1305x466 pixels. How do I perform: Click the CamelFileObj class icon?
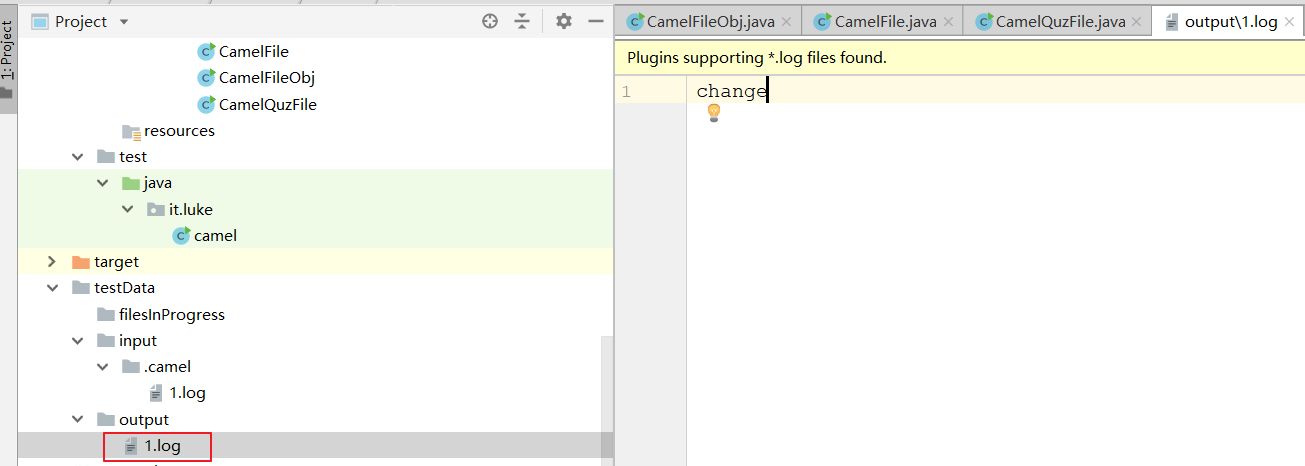[x=206, y=77]
